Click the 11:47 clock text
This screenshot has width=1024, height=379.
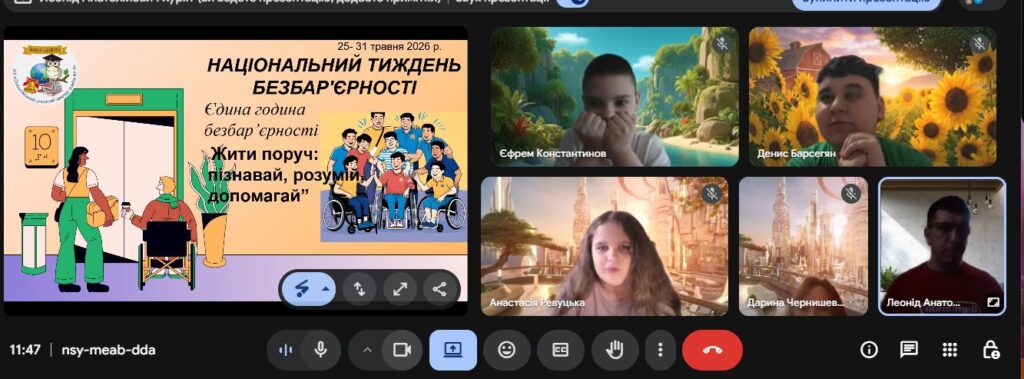click(25, 350)
